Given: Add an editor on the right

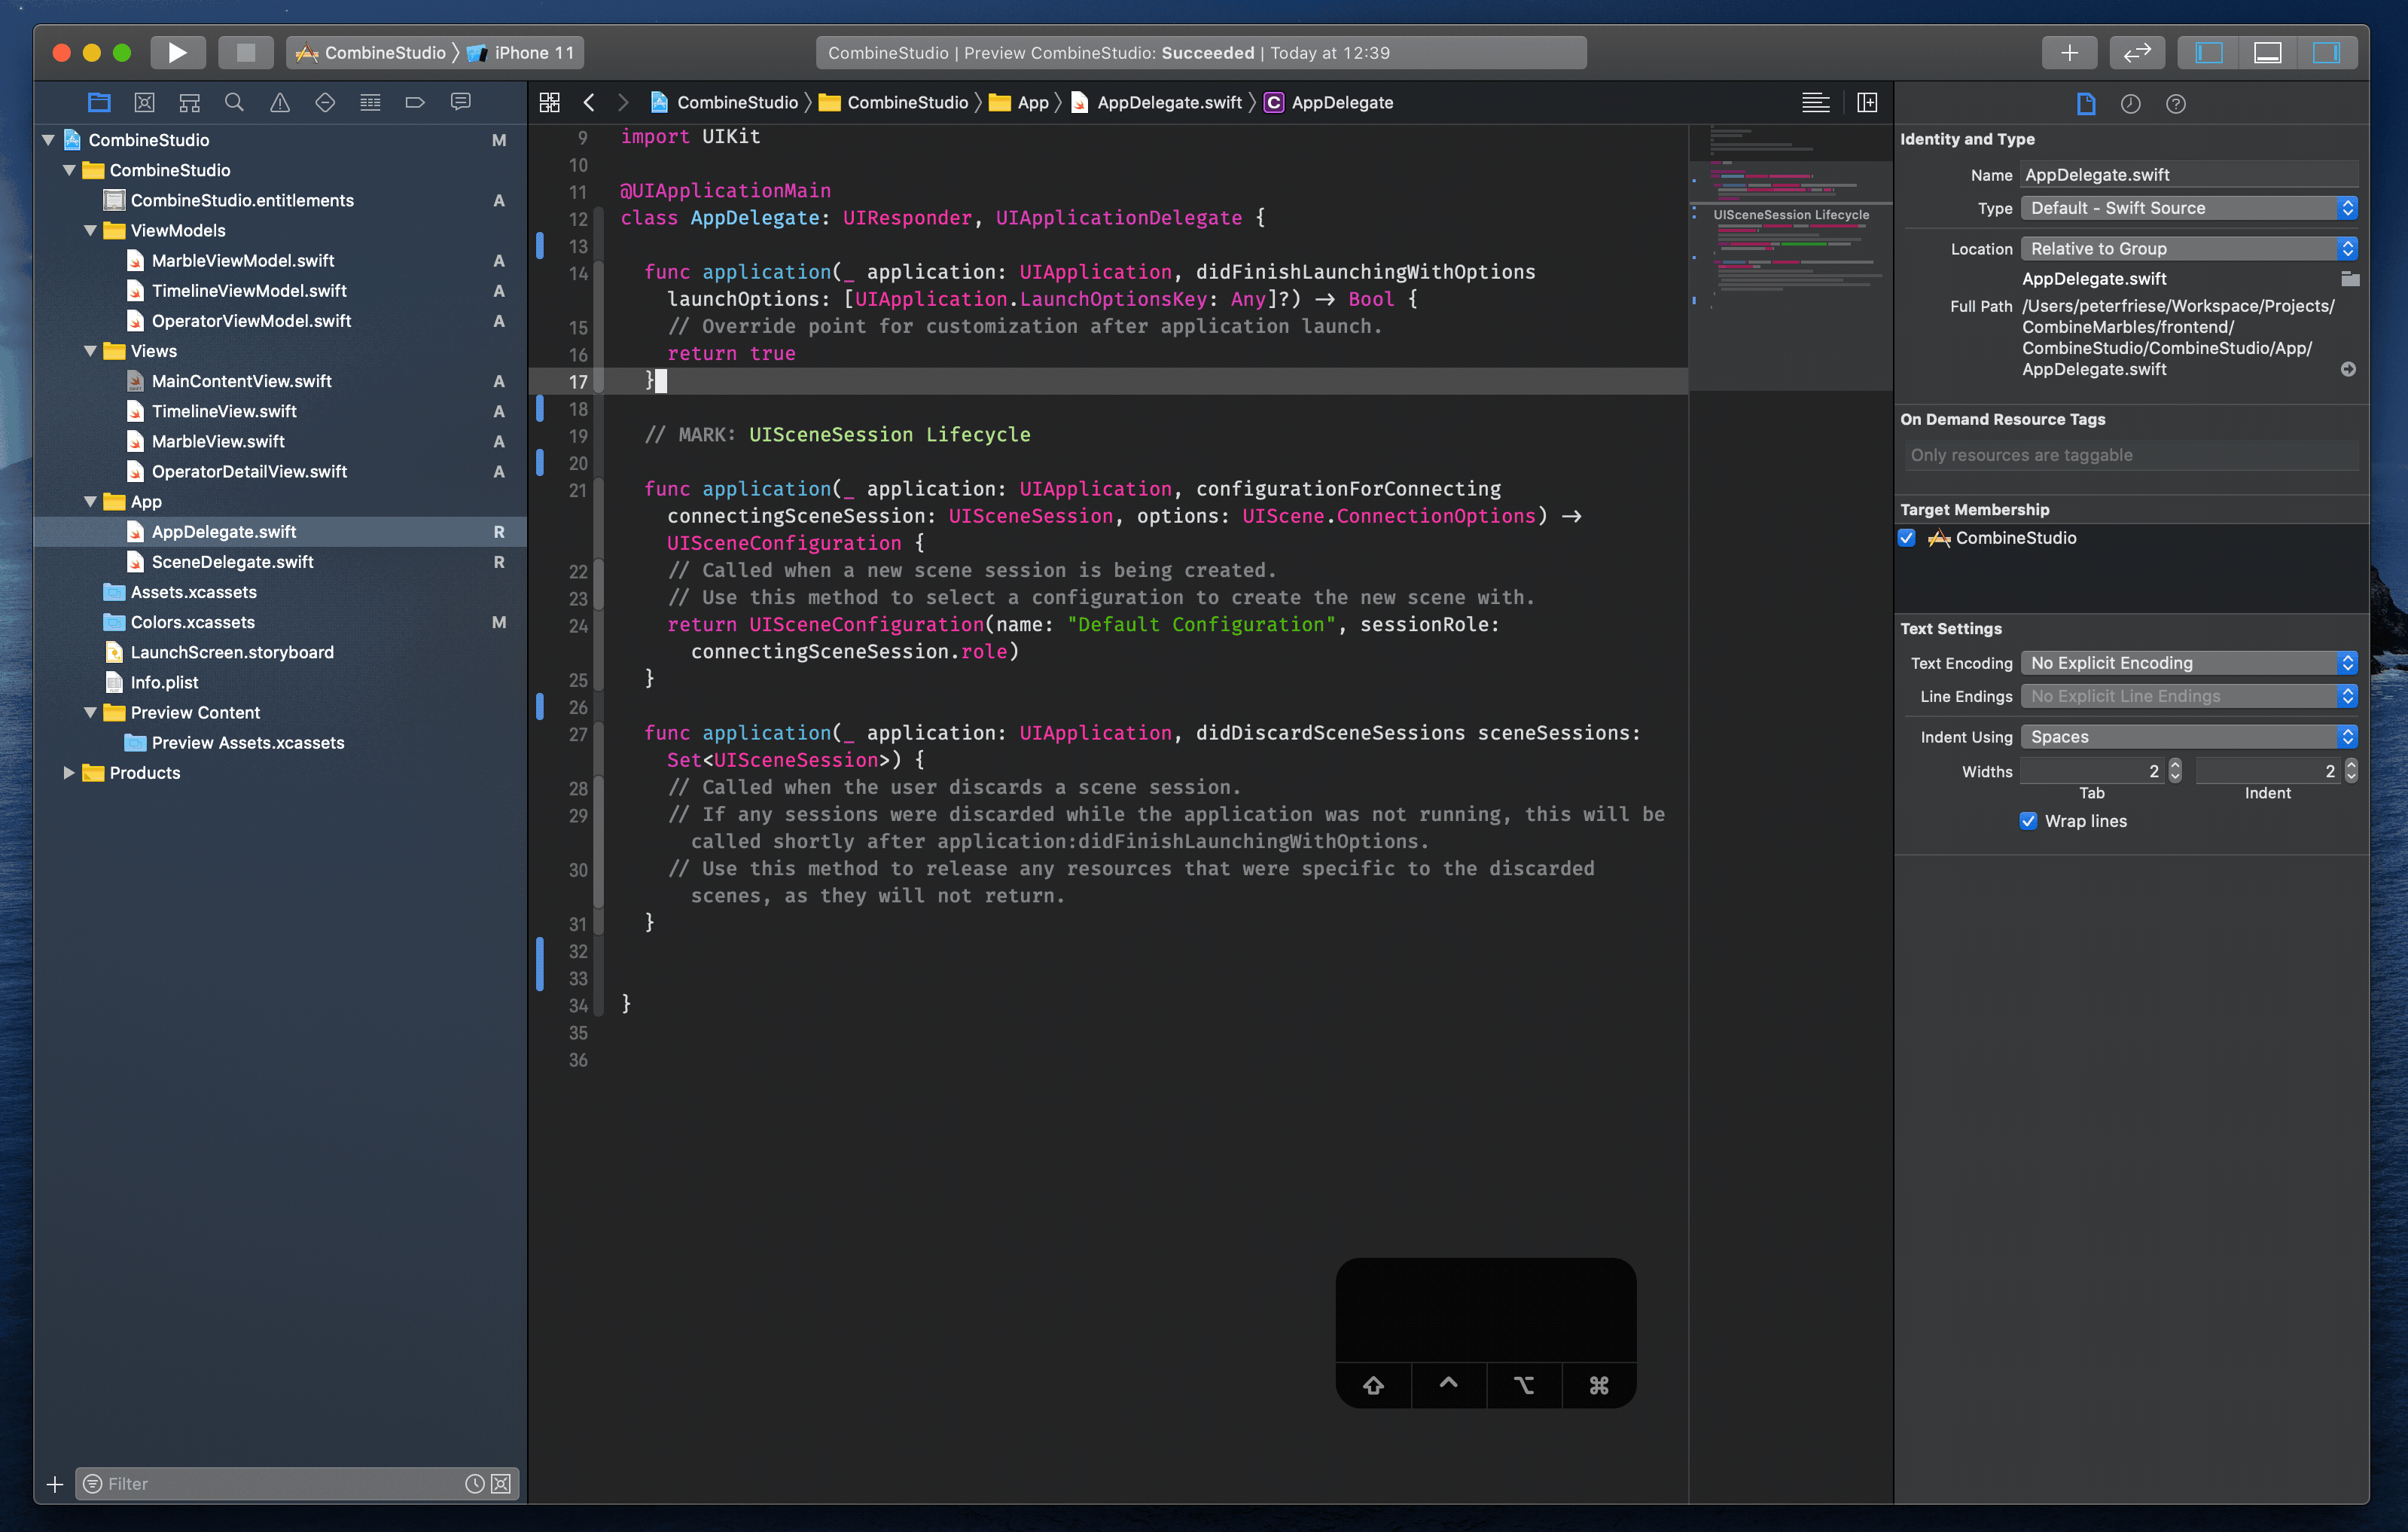Looking at the screenshot, I should pyautogui.click(x=1866, y=102).
